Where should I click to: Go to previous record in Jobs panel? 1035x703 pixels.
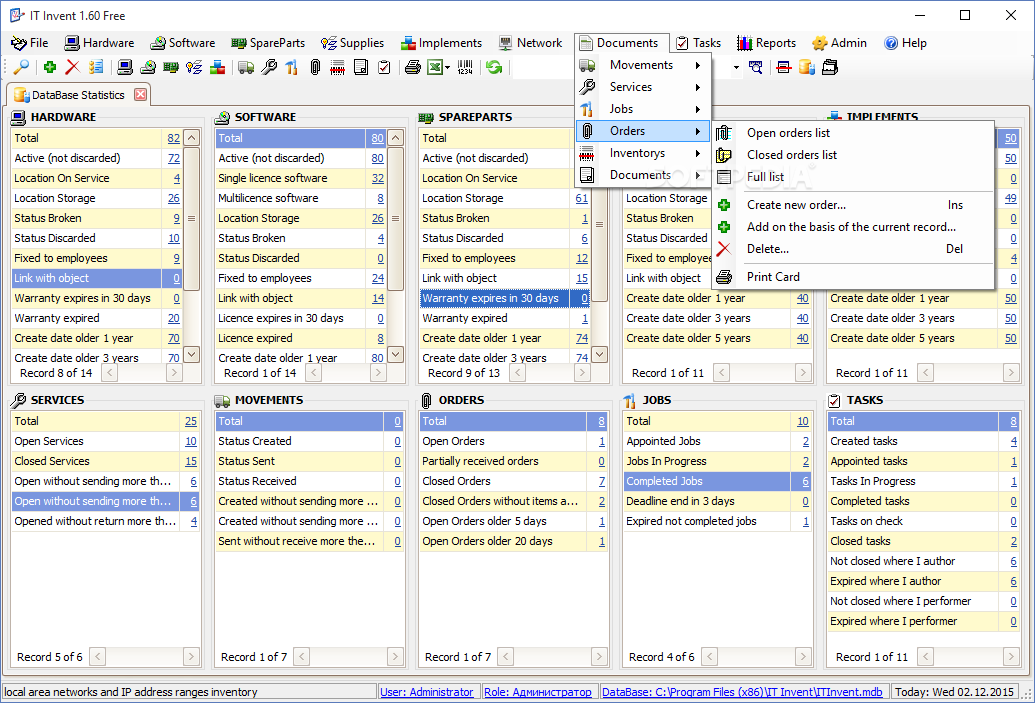pos(710,657)
